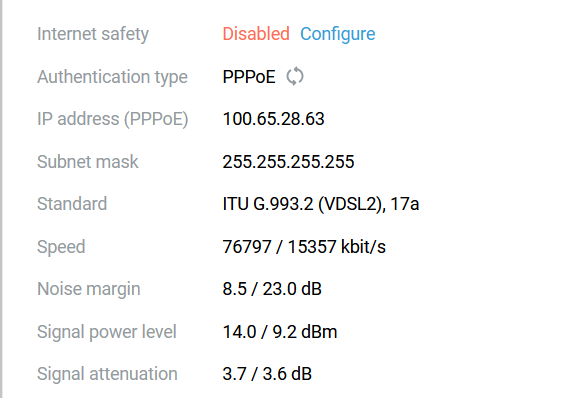Select the PPPoE authentication type value
Viewport: 572px width, 398px height.
pos(249,77)
